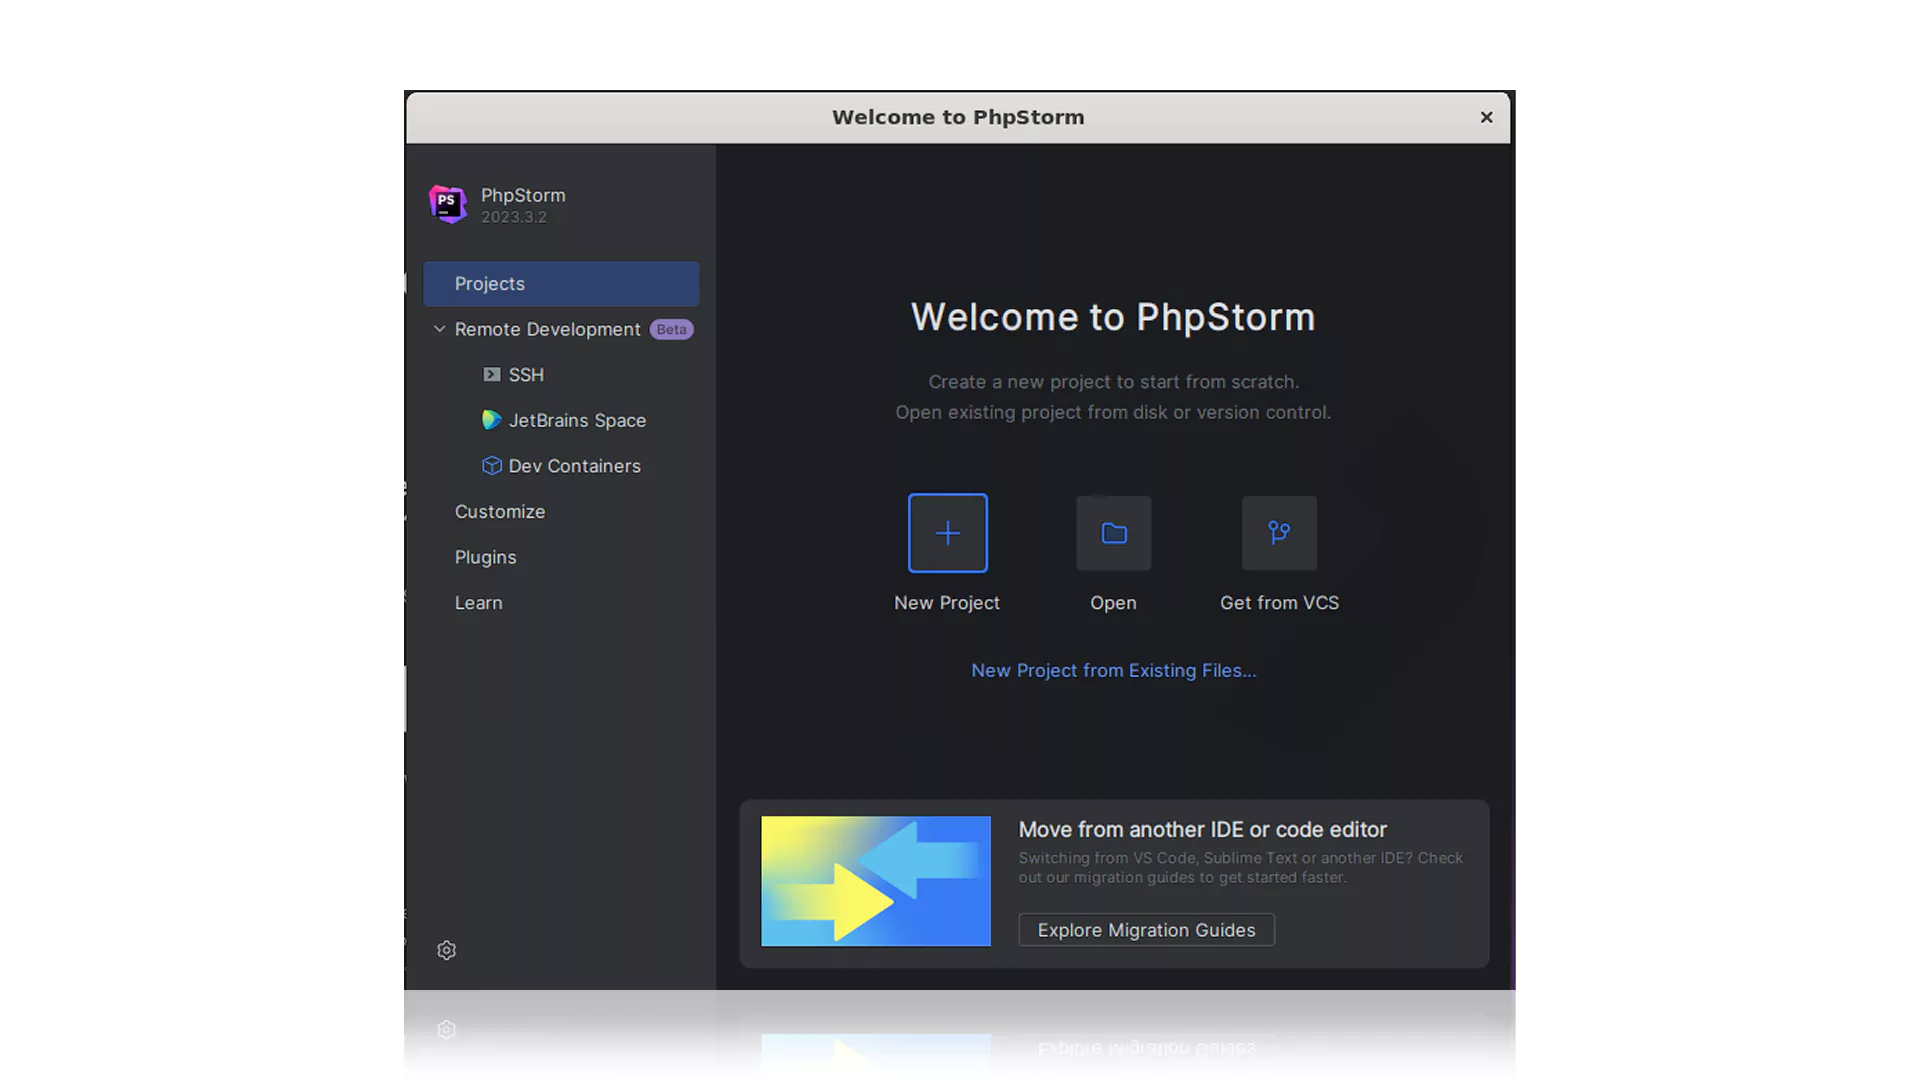1920x1080 pixels.
Task: Click New Project from Existing Files link
Action: tap(1113, 671)
